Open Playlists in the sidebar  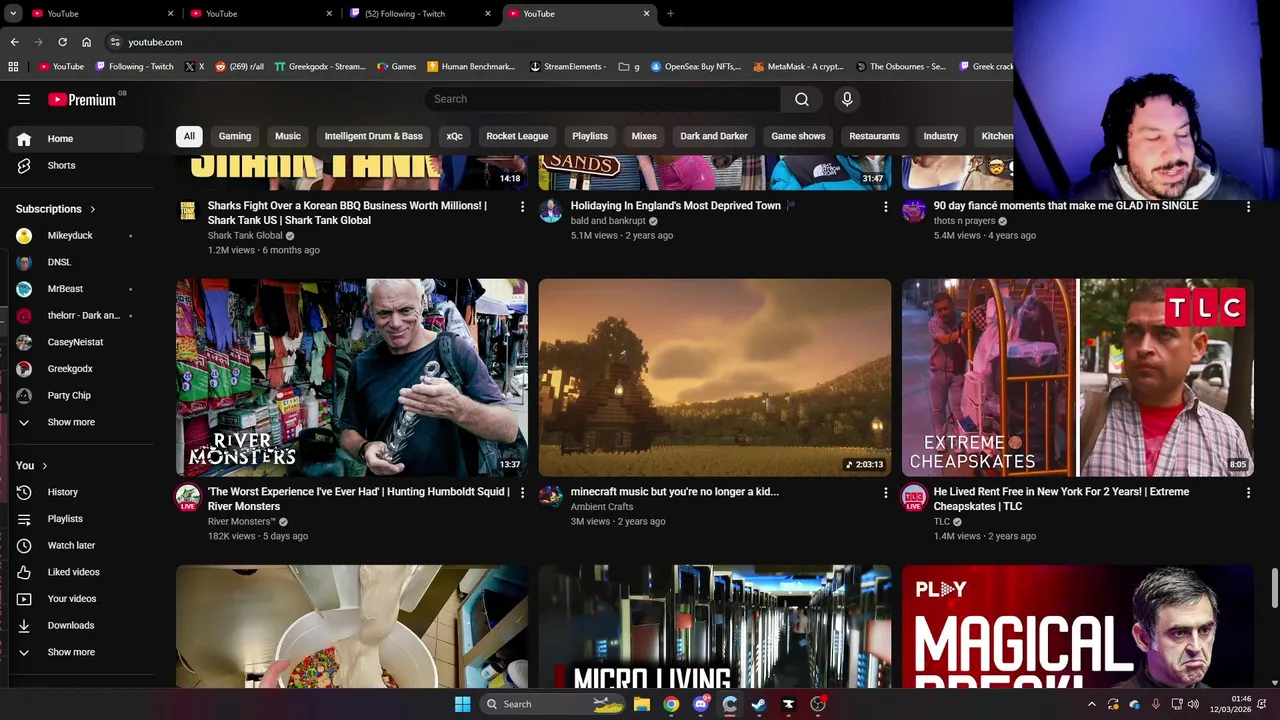(76, 518)
